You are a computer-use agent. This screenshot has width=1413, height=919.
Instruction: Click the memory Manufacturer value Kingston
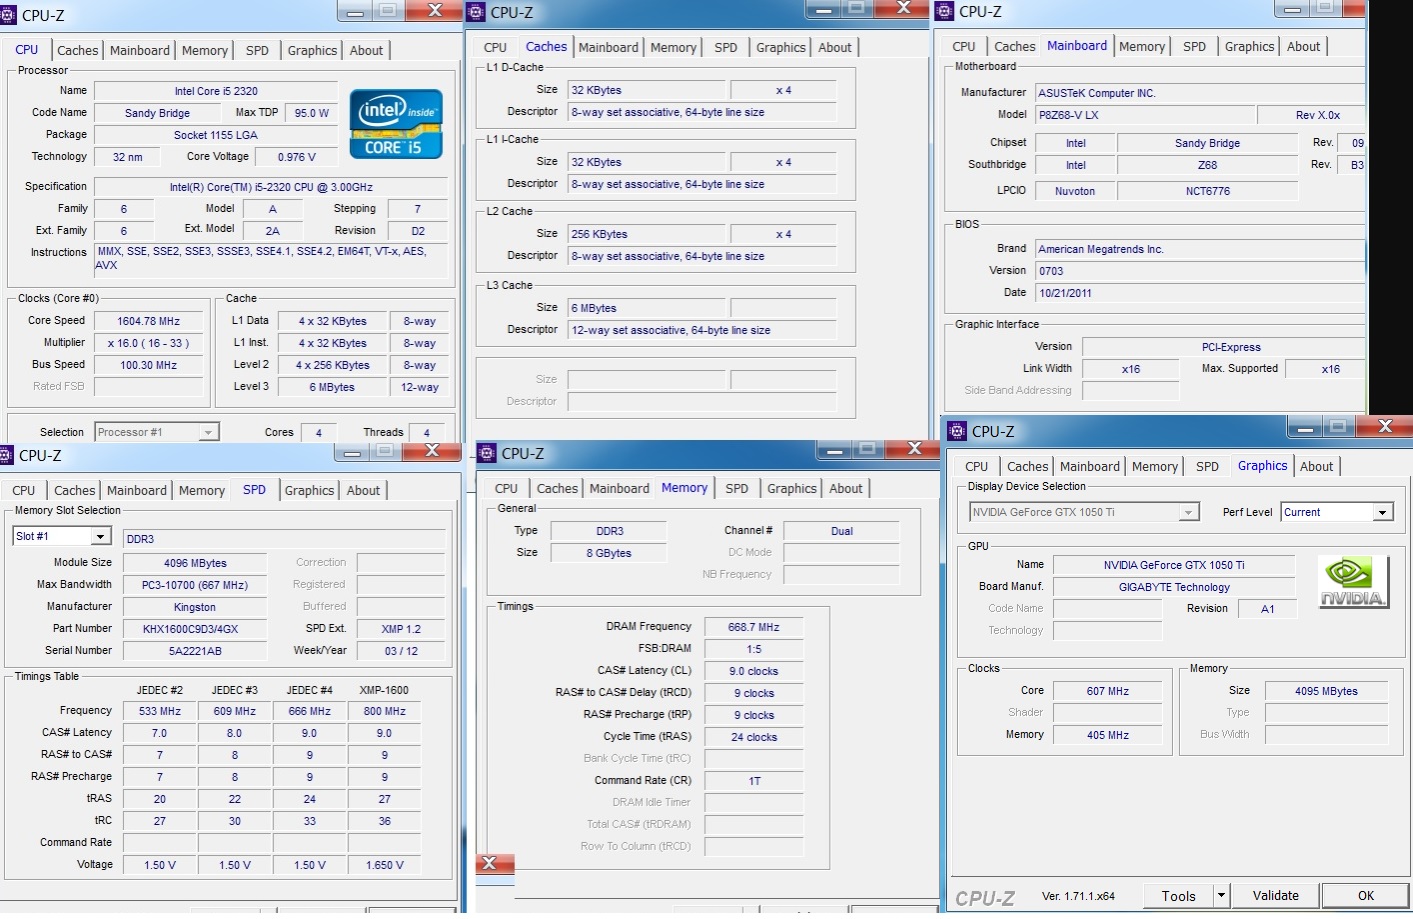point(195,607)
